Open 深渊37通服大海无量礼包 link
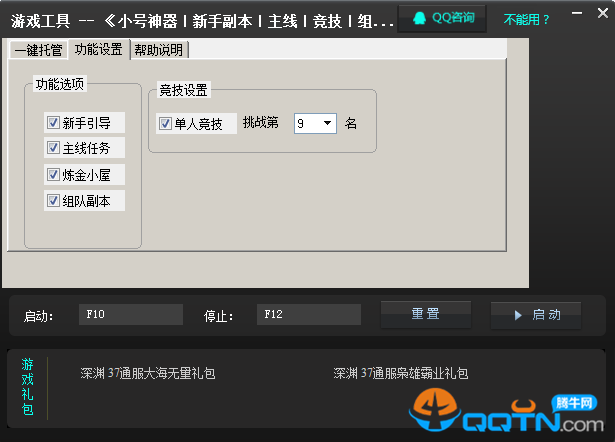Screen dimensions: 615x442 [x=148, y=374]
